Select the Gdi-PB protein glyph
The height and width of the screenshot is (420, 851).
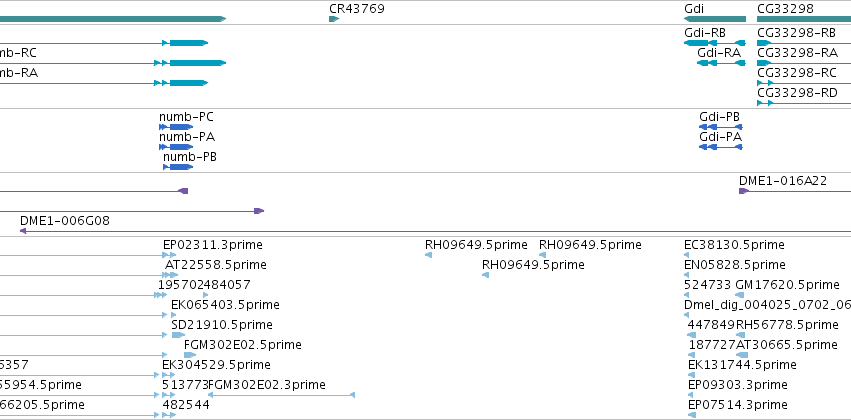pos(721,127)
